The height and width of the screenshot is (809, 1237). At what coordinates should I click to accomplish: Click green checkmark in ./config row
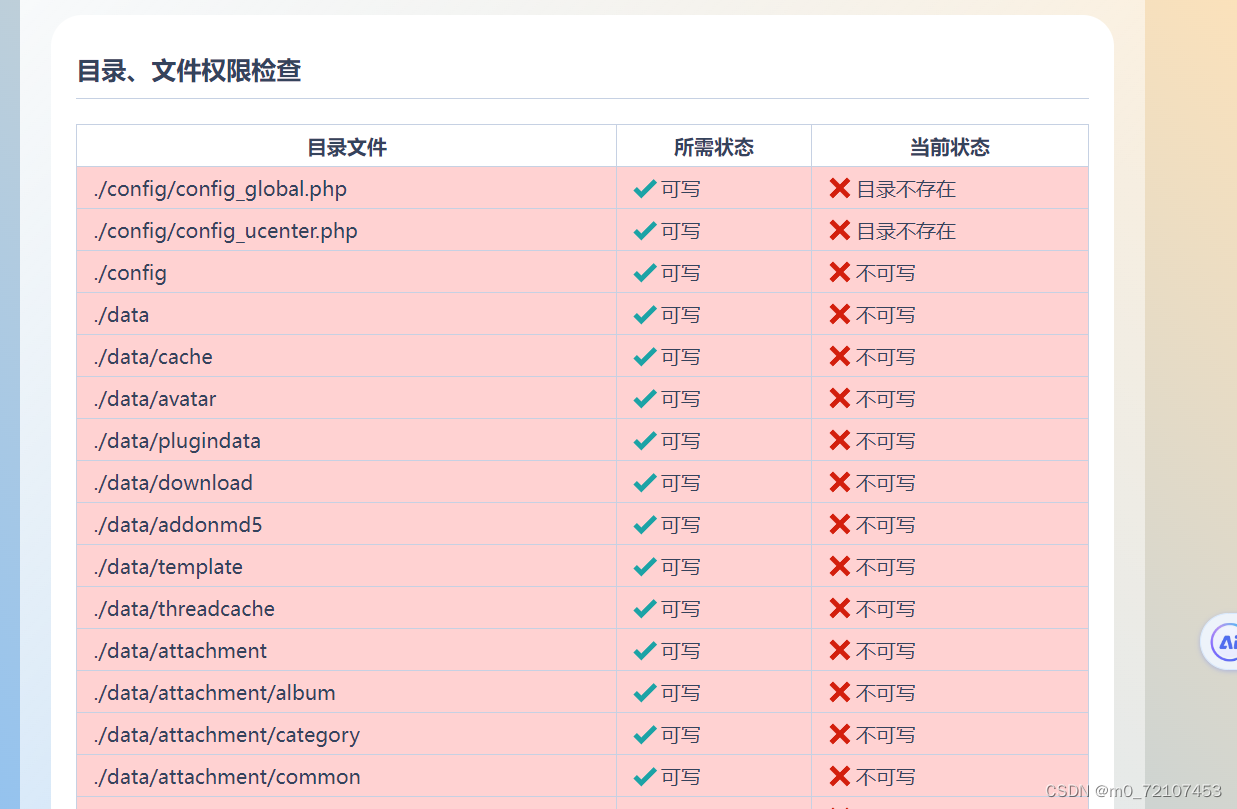click(645, 272)
